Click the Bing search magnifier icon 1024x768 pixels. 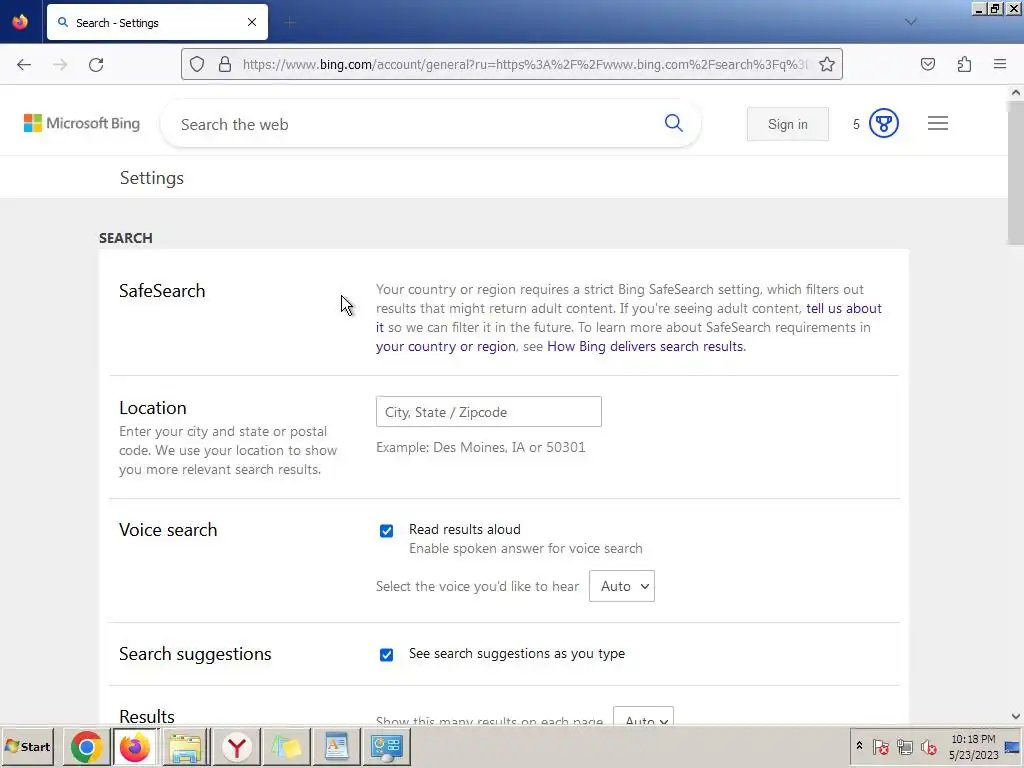[x=674, y=123]
